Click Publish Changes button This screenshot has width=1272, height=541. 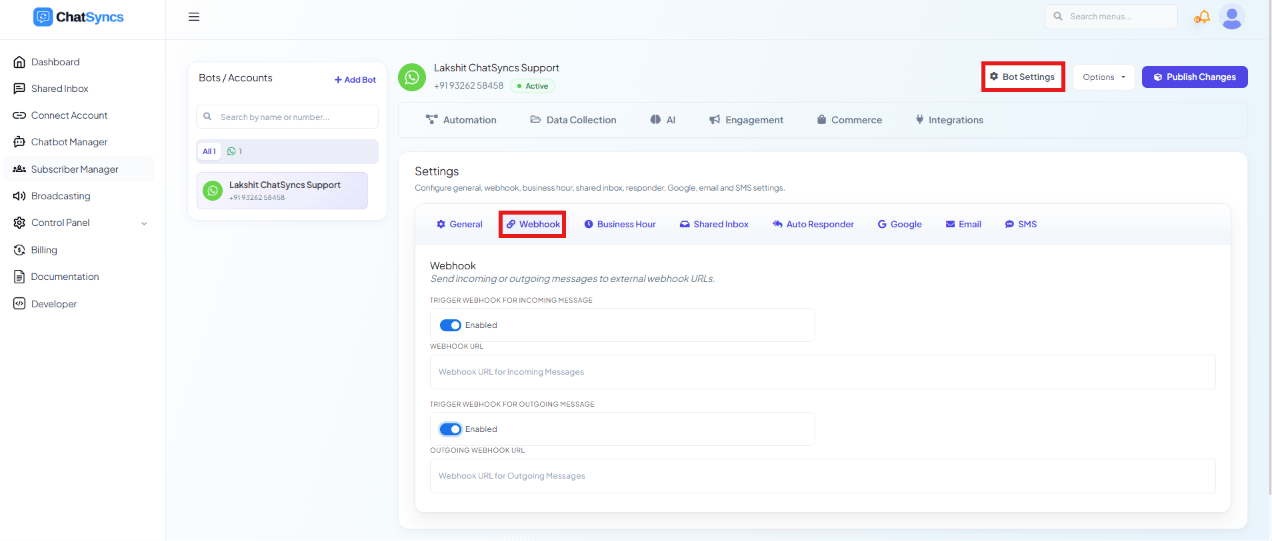pyautogui.click(x=1194, y=77)
